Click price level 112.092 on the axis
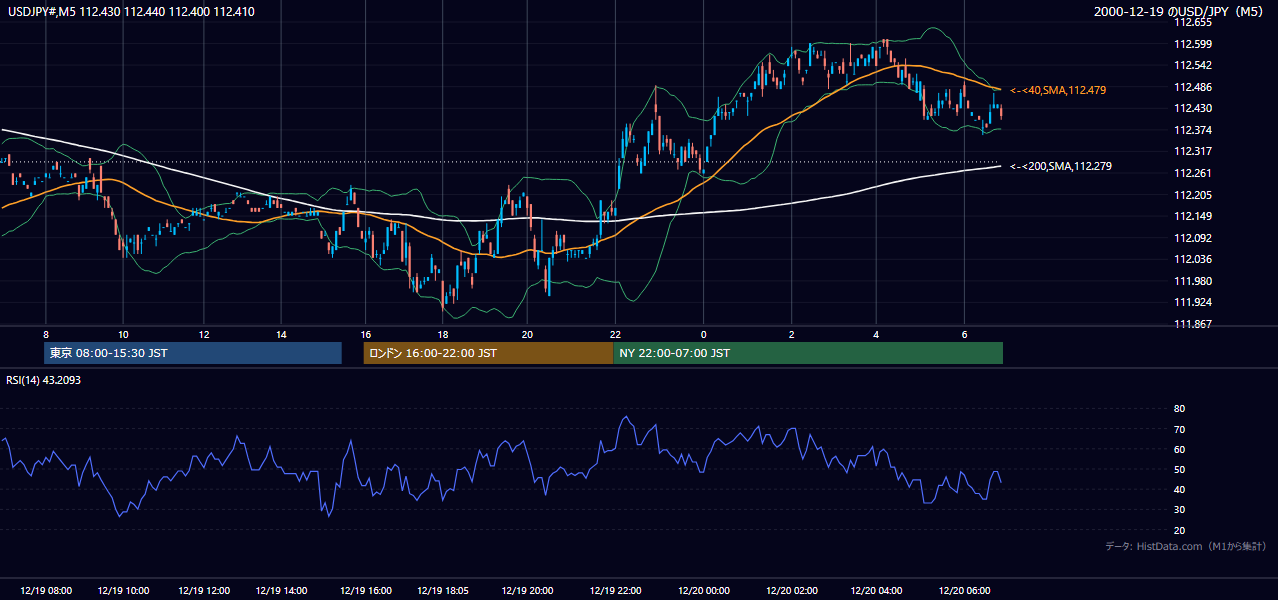 (1192, 238)
